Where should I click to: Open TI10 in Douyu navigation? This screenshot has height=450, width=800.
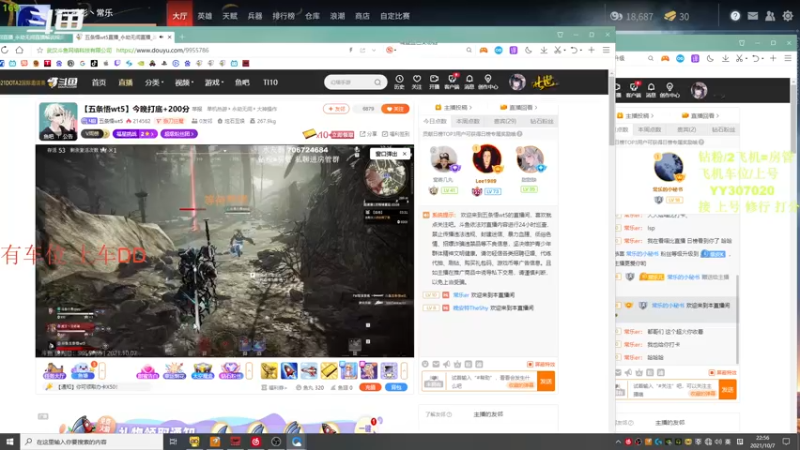coord(270,82)
